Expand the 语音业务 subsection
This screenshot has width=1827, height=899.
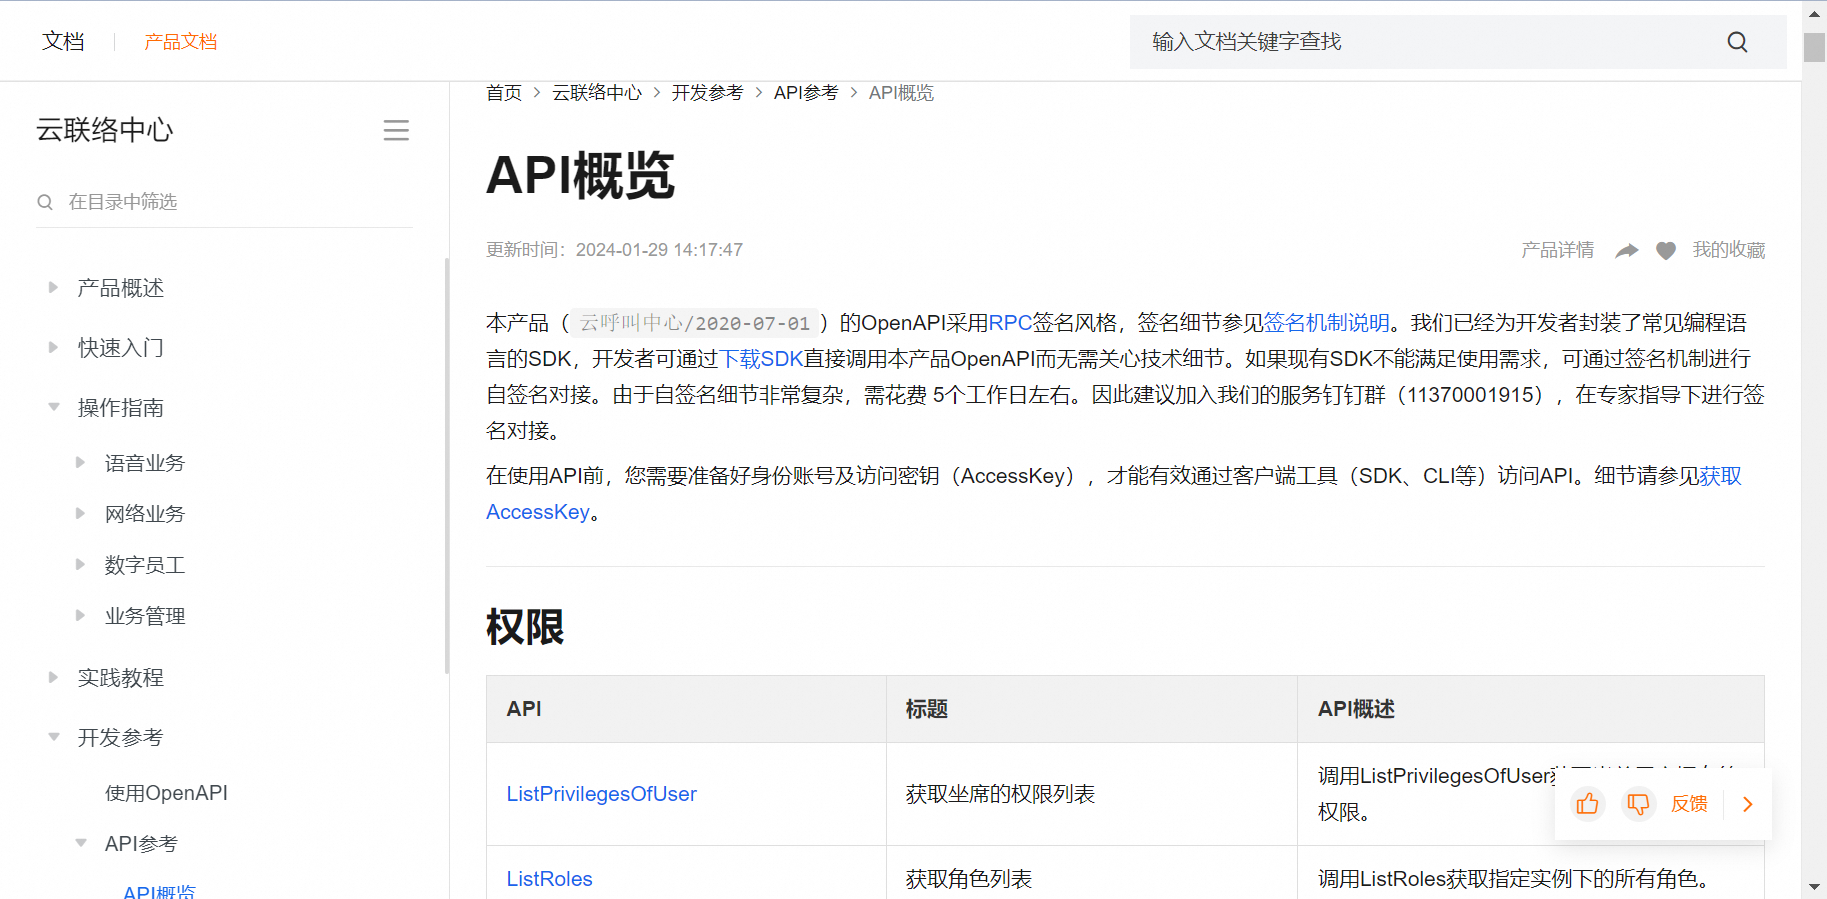[80, 462]
